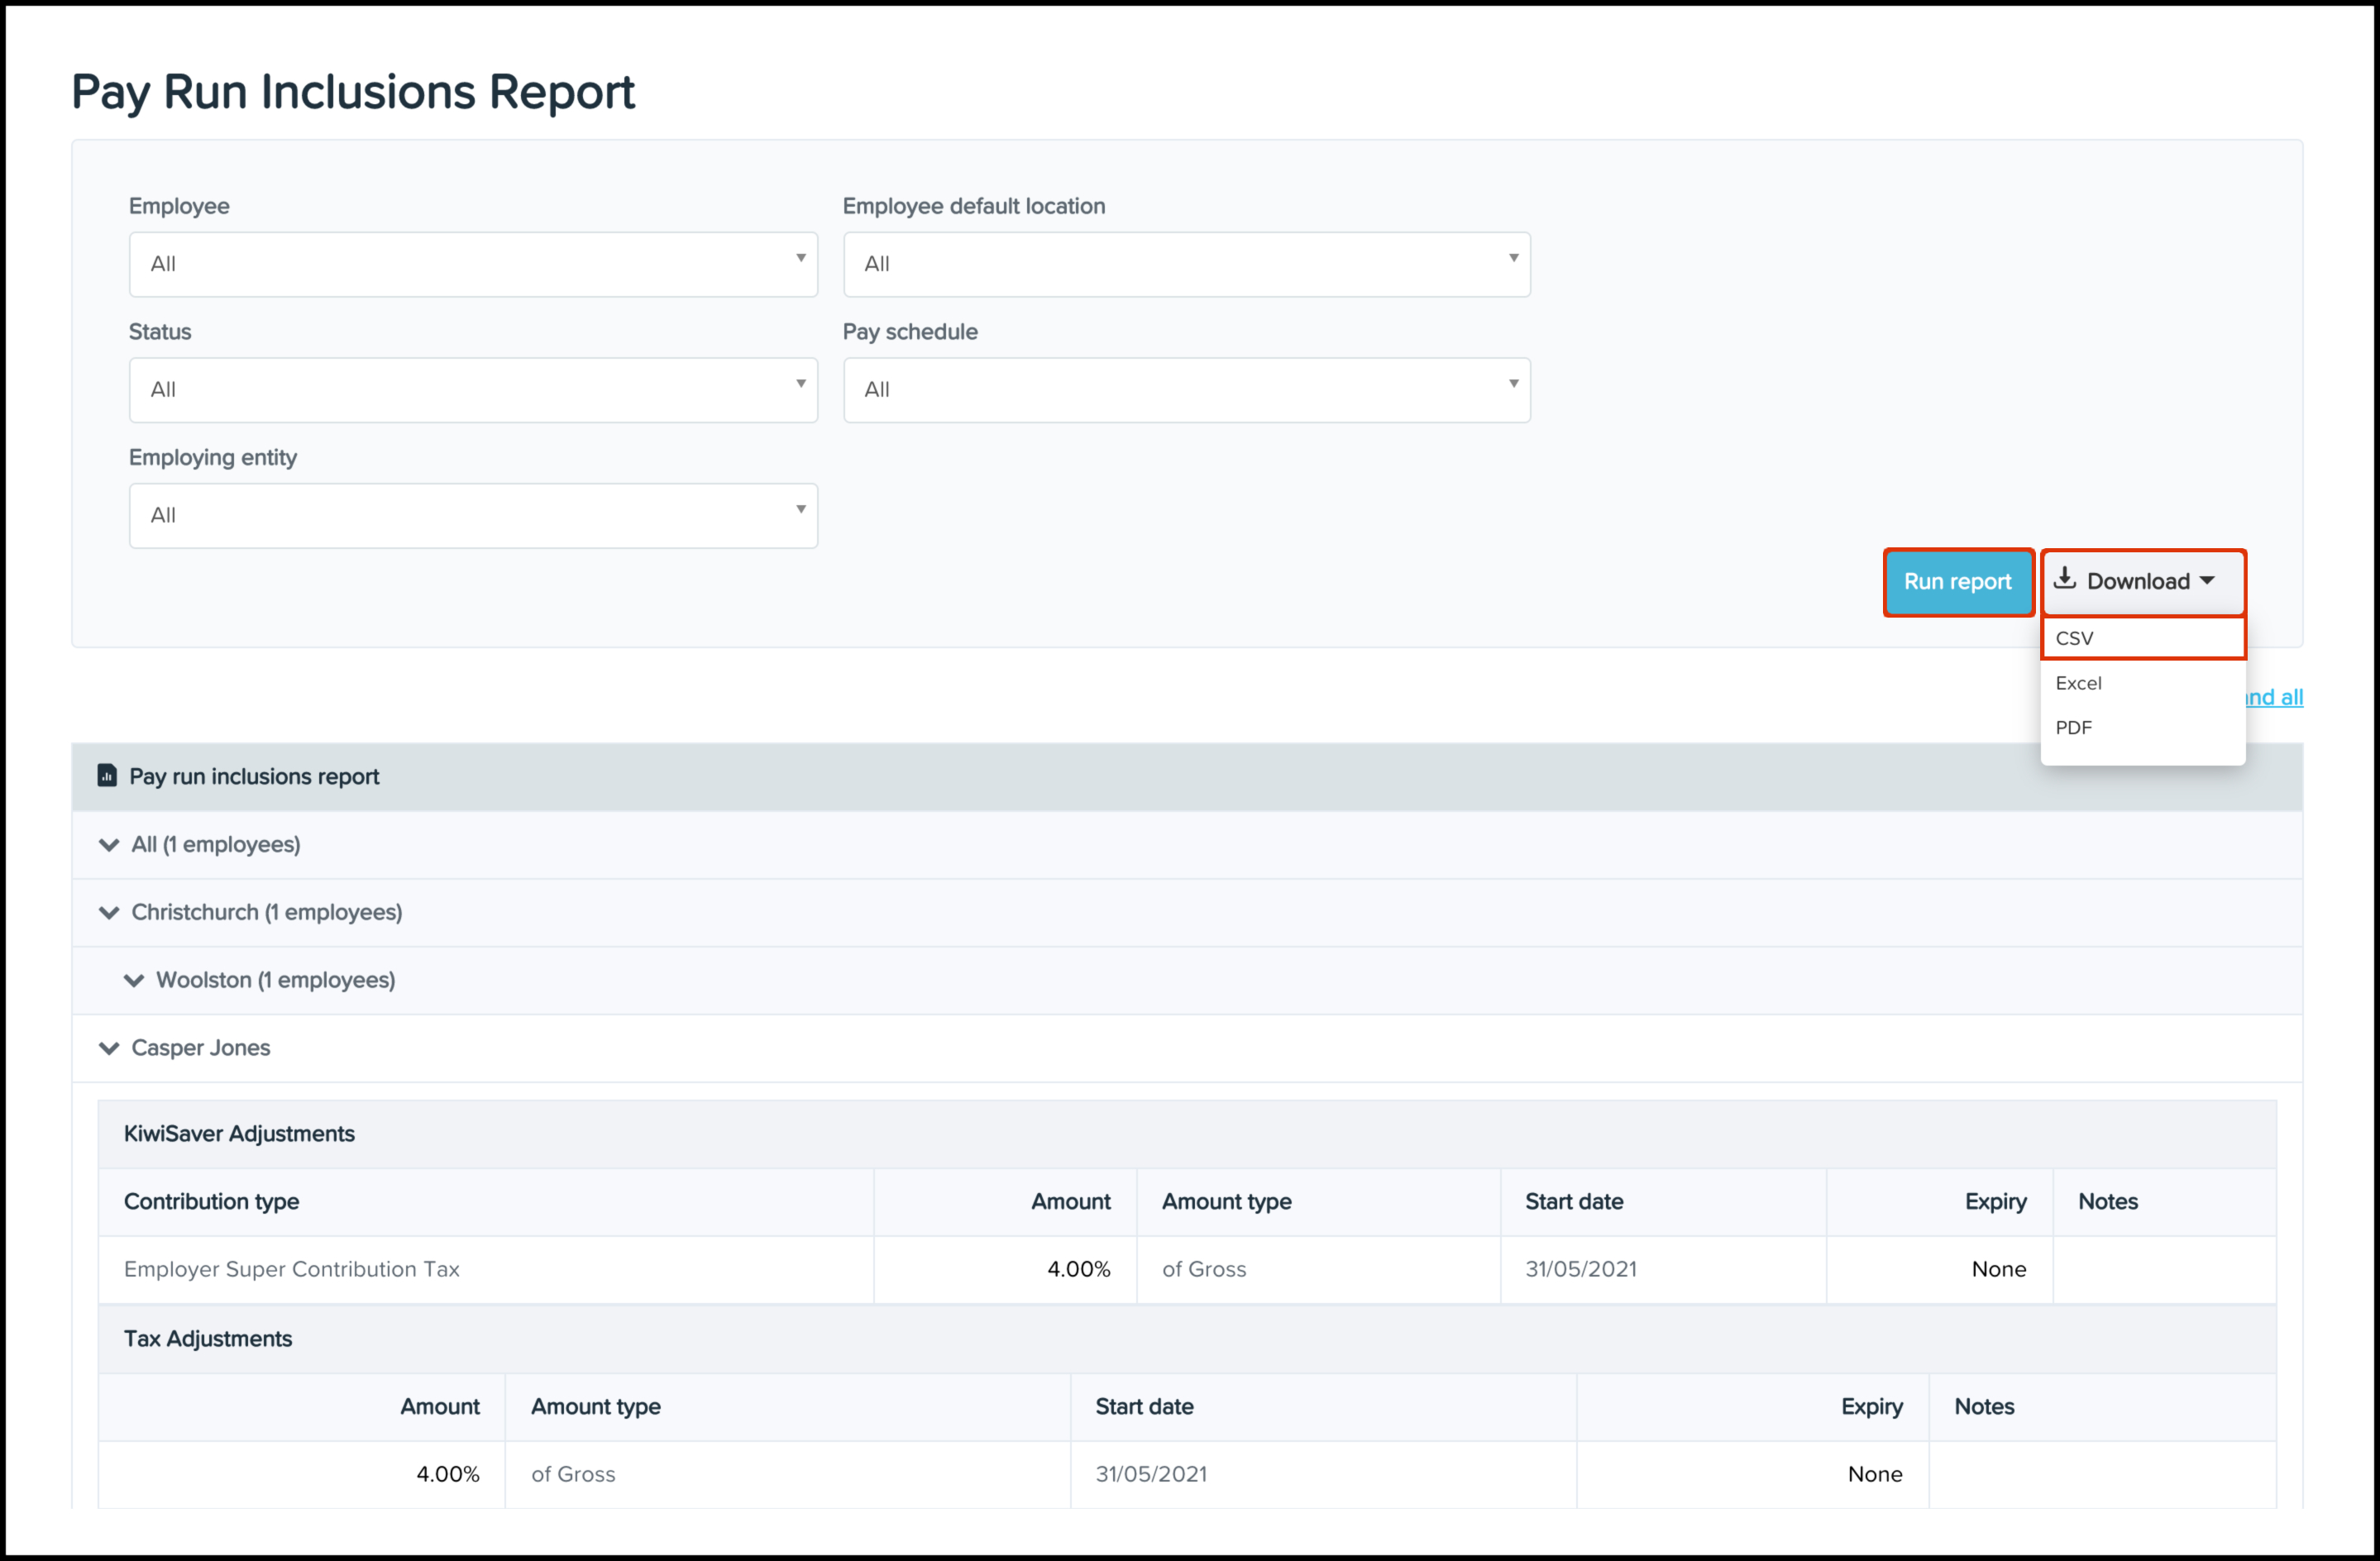Screen dimensions: 2380x1561
Task: Collapse the Casper Jones chevron
Action: tap(109, 1048)
